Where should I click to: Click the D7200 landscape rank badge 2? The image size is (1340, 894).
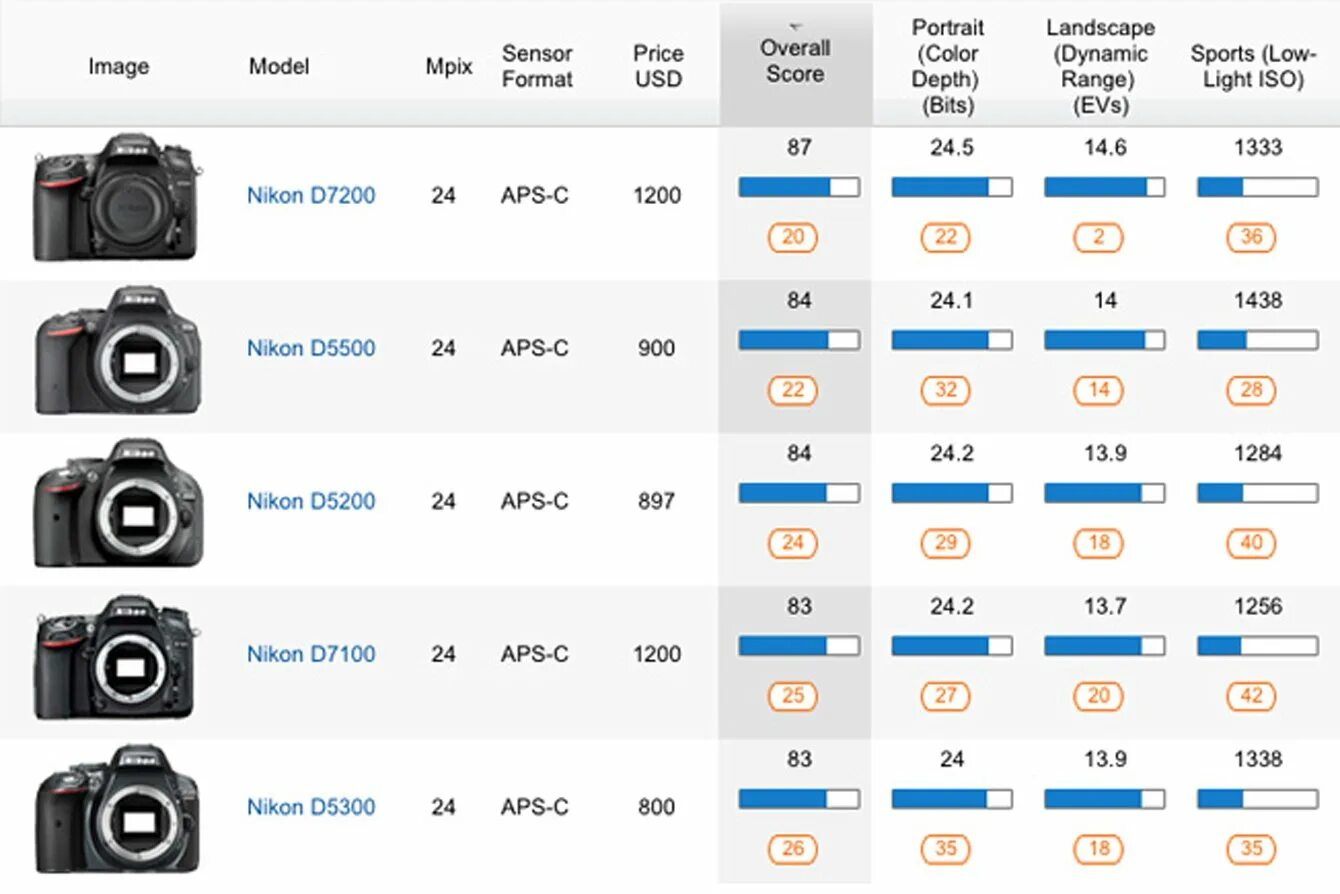(x=1099, y=237)
